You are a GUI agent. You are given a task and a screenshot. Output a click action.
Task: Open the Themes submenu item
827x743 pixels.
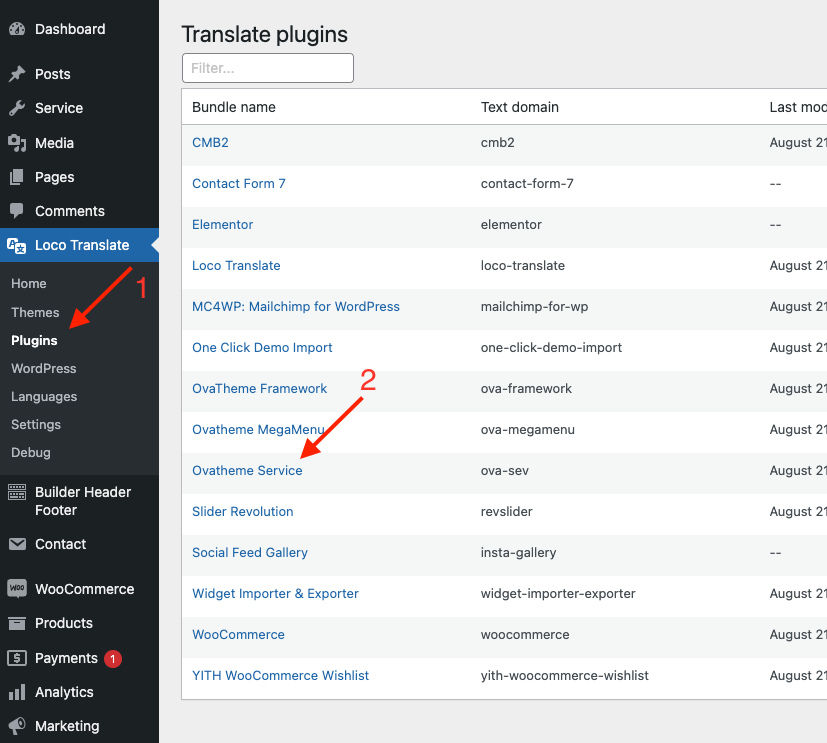[35, 312]
